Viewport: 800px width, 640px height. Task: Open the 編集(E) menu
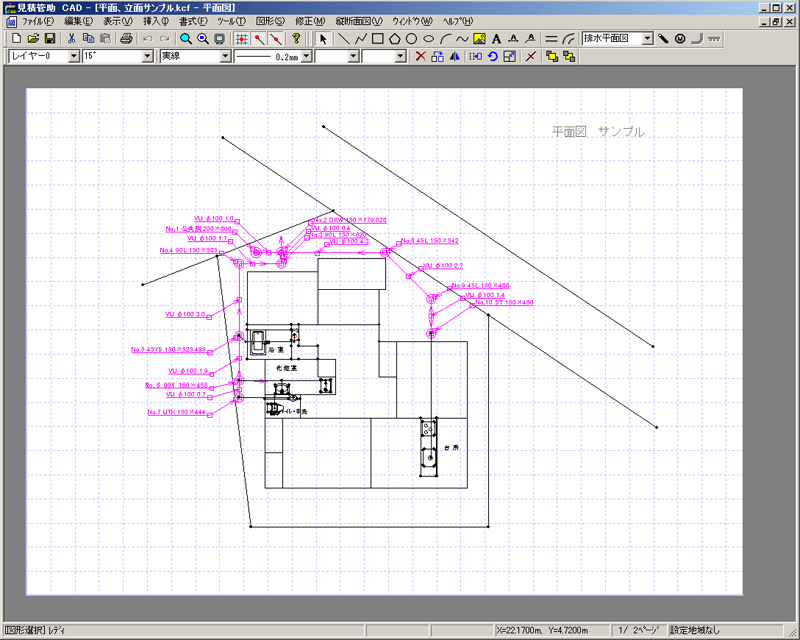pyautogui.click(x=78, y=21)
